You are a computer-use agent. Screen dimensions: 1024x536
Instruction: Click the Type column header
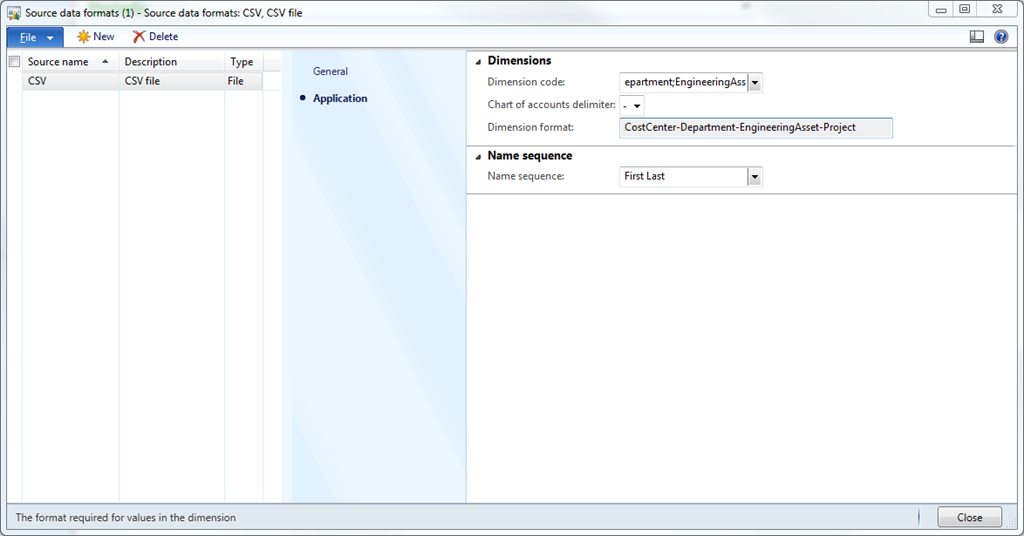click(244, 61)
